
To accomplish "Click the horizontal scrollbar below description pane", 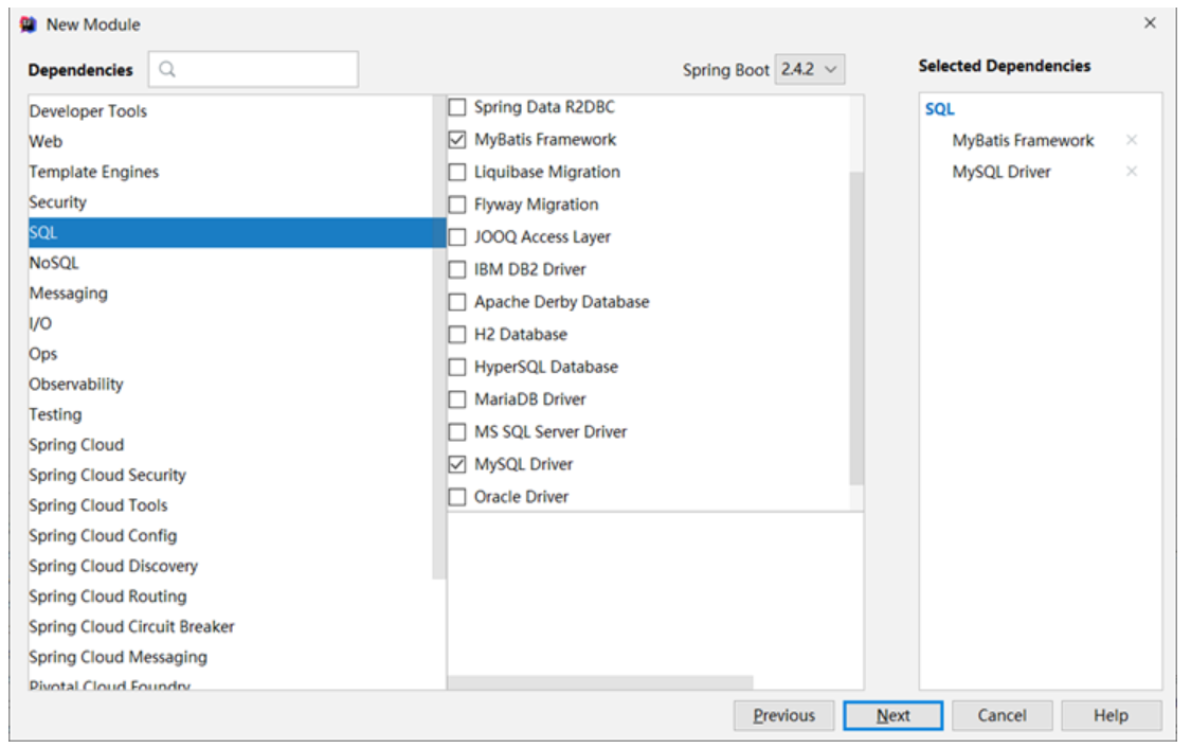I will click(x=600, y=682).
